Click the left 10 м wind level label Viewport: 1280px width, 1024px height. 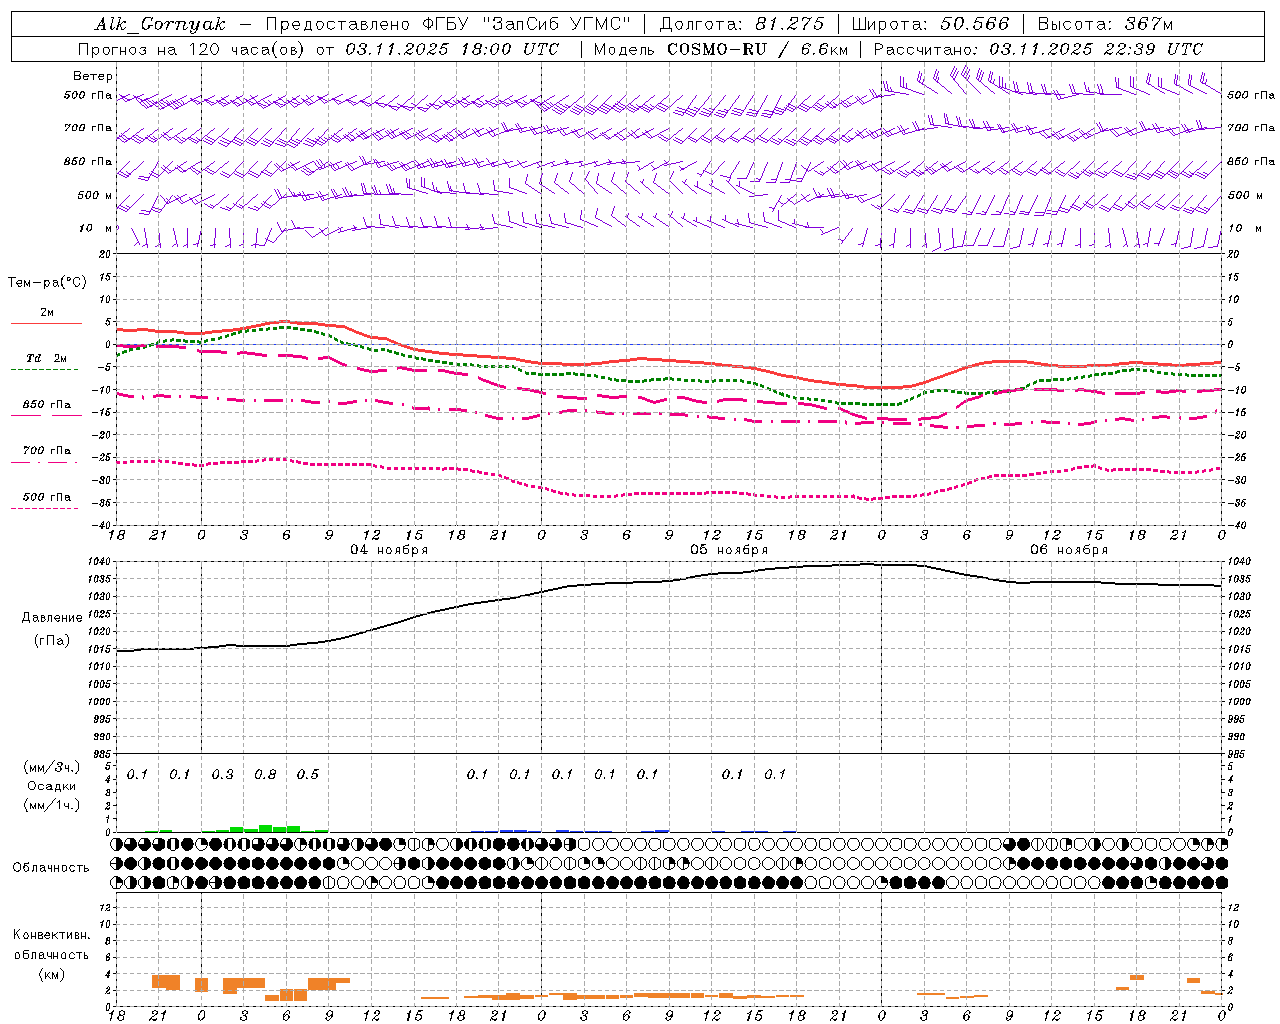tap(96, 229)
